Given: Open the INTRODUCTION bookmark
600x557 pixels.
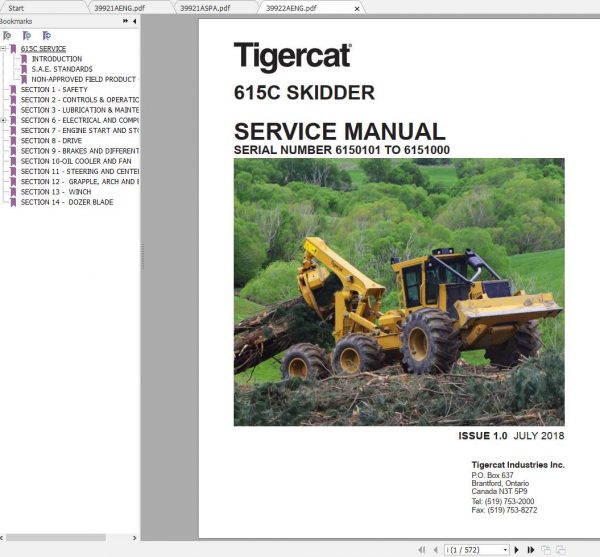Looking at the screenshot, I should 57,59.
